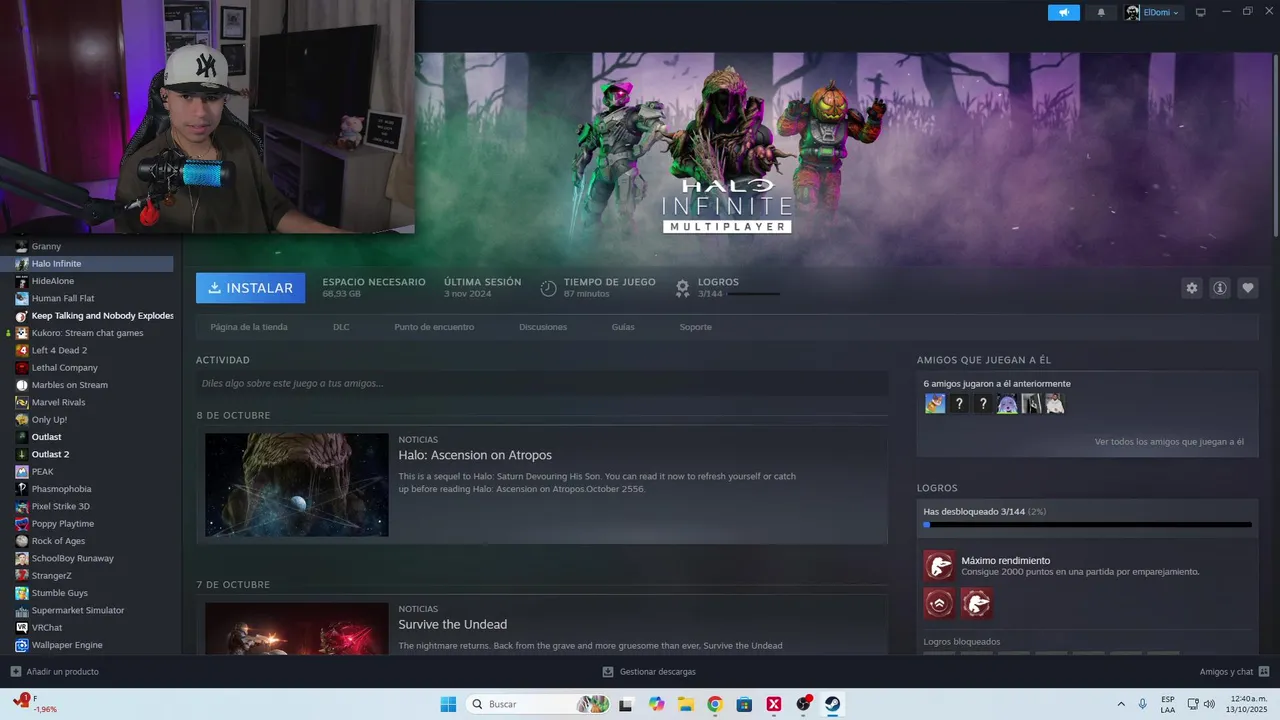The height and width of the screenshot is (720, 1280).
Task: Select Granny in the library list
Action: pyautogui.click(x=46, y=246)
